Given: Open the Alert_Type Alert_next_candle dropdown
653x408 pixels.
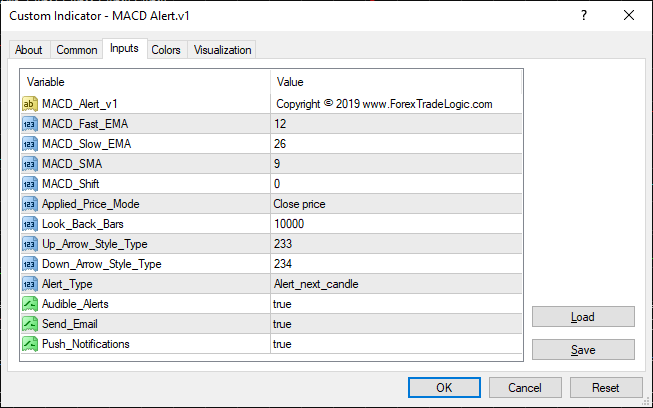Looking at the screenshot, I should [x=396, y=283].
